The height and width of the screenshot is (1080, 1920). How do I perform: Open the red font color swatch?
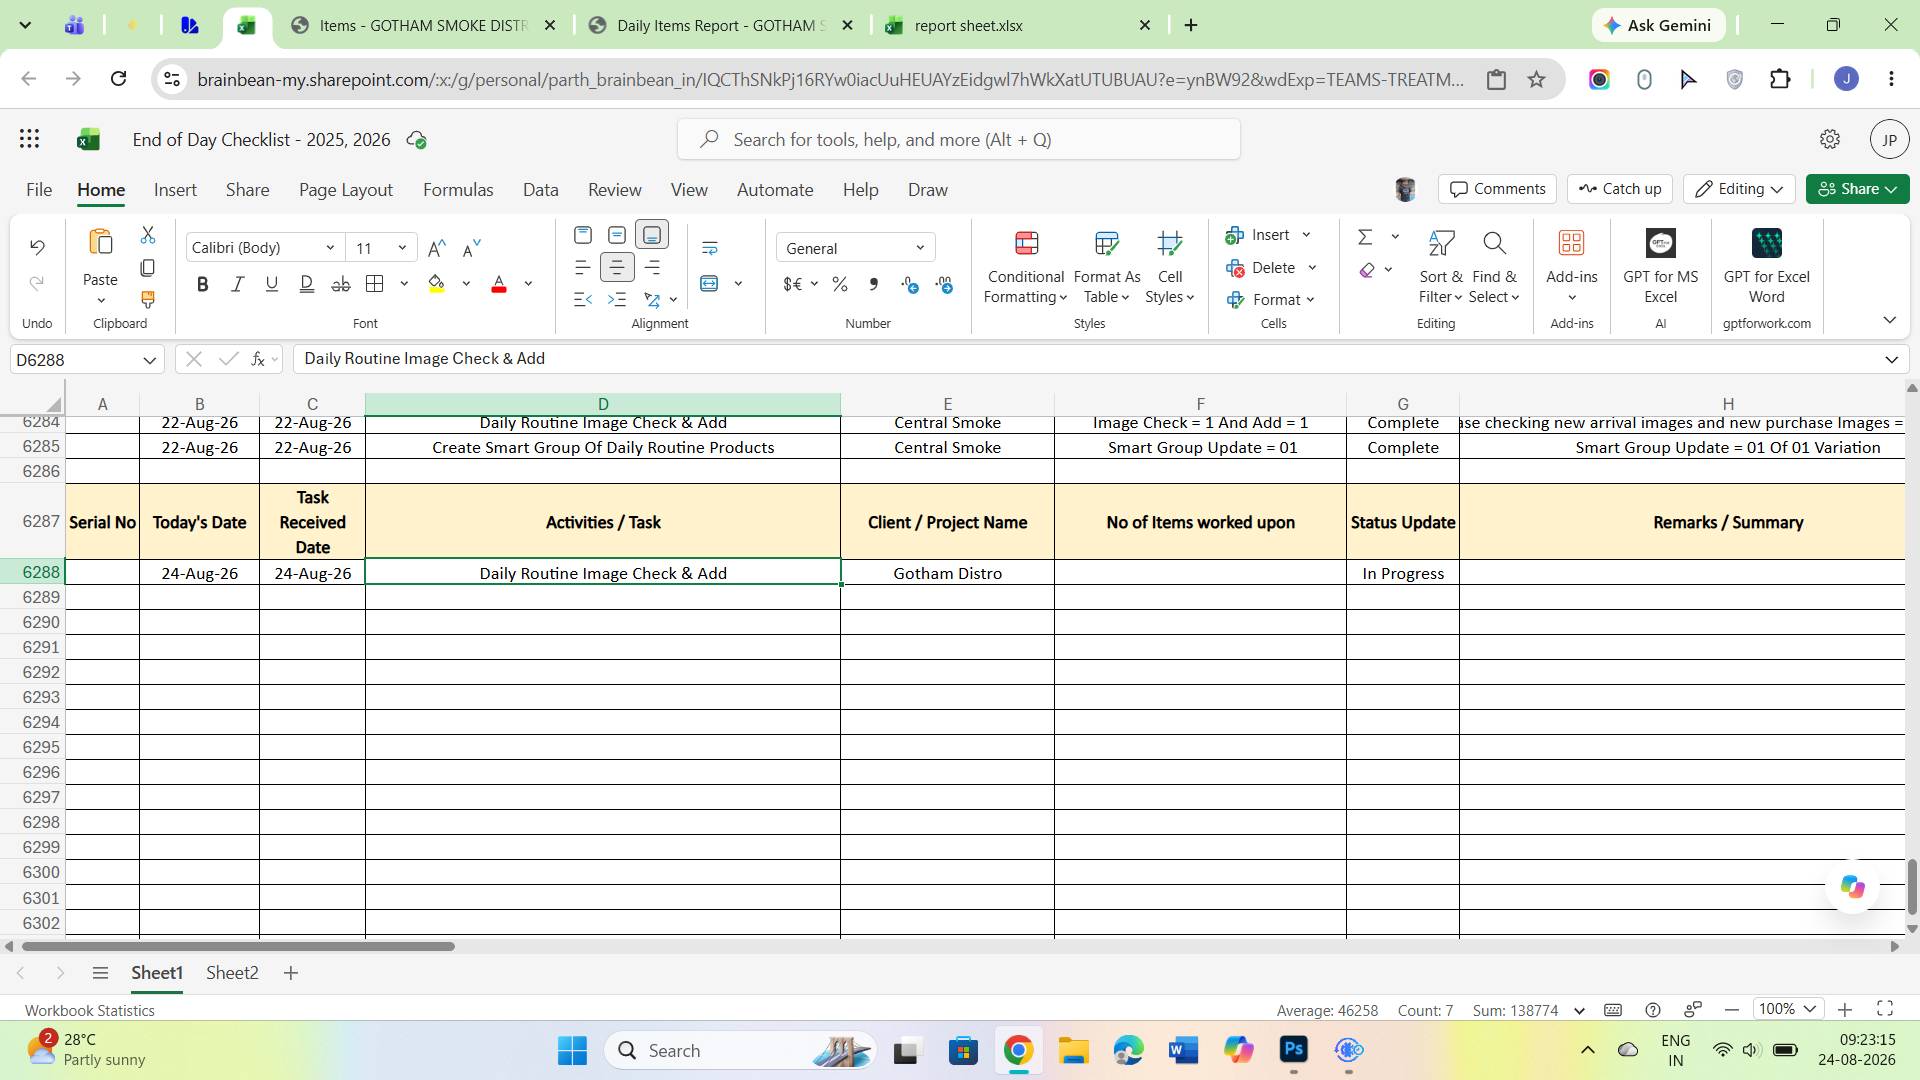tap(499, 284)
